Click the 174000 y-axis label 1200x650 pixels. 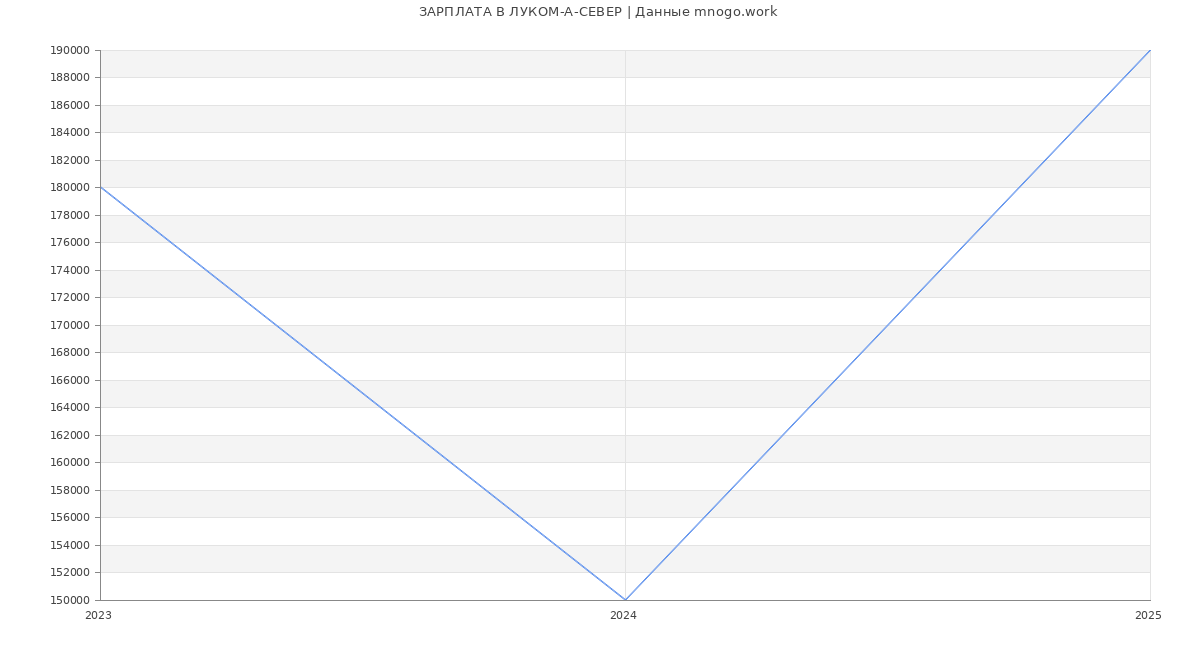click(70, 270)
